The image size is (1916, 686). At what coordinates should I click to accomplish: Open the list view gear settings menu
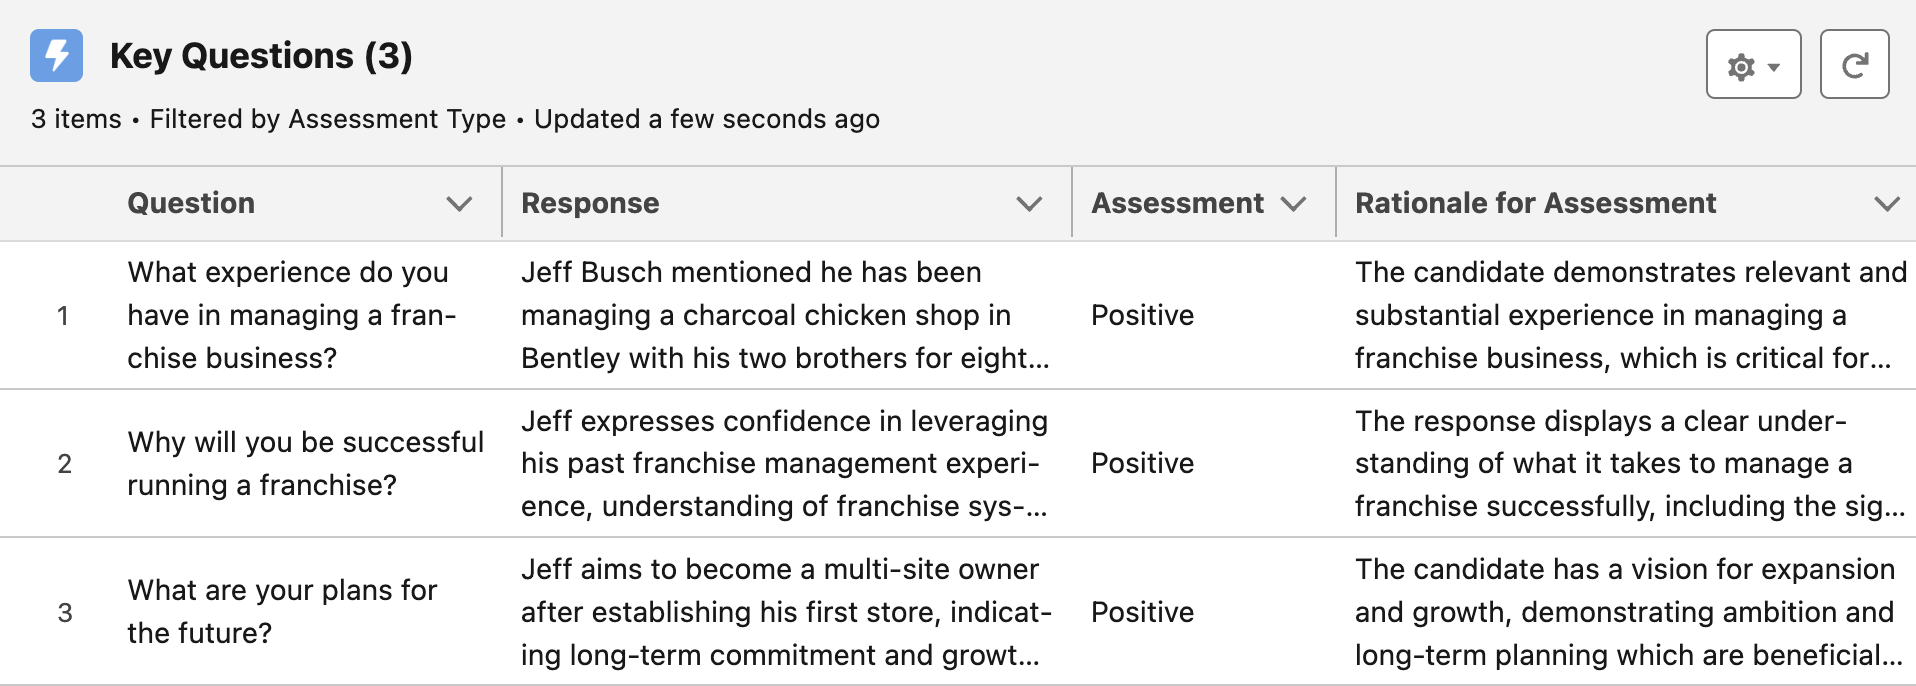click(1753, 64)
